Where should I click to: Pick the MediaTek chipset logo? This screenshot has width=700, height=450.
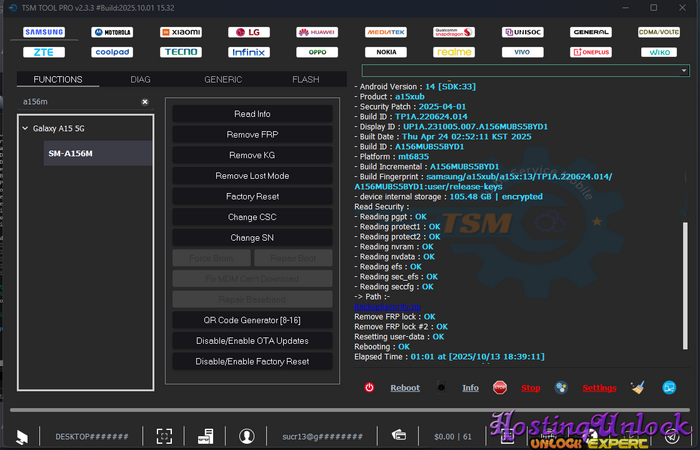(385, 32)
